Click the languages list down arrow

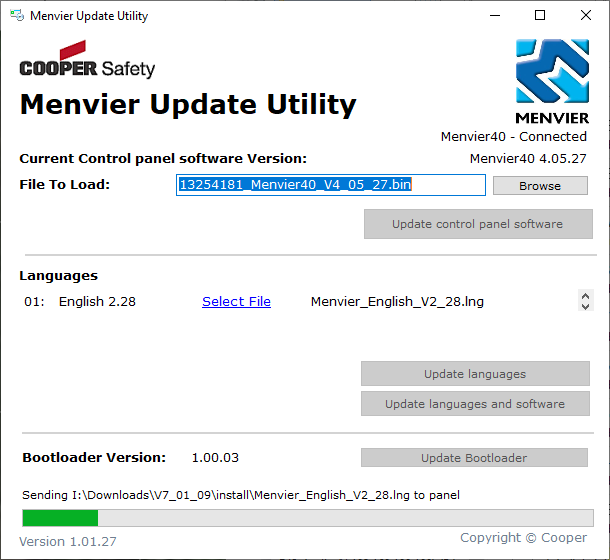[x=585, y=307]
